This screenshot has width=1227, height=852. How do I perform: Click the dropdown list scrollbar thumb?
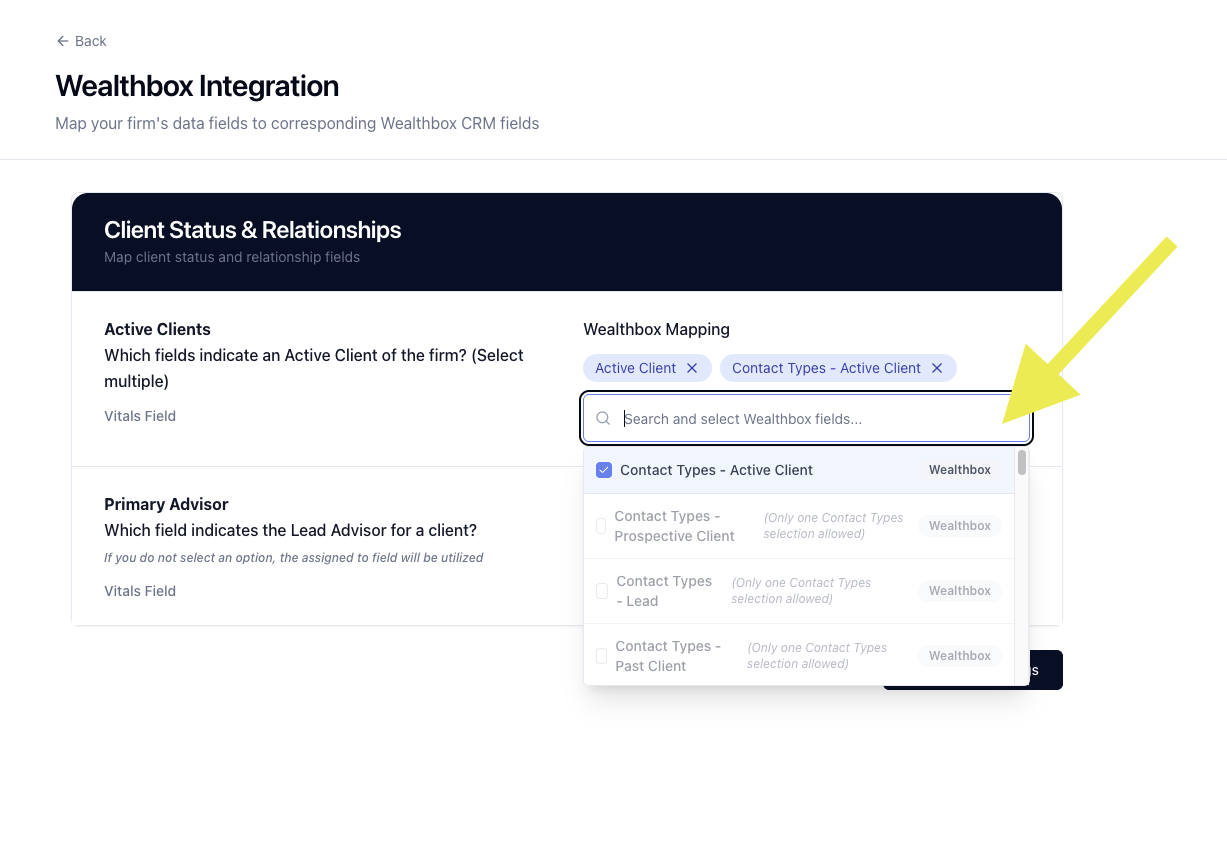(1021, 463)
